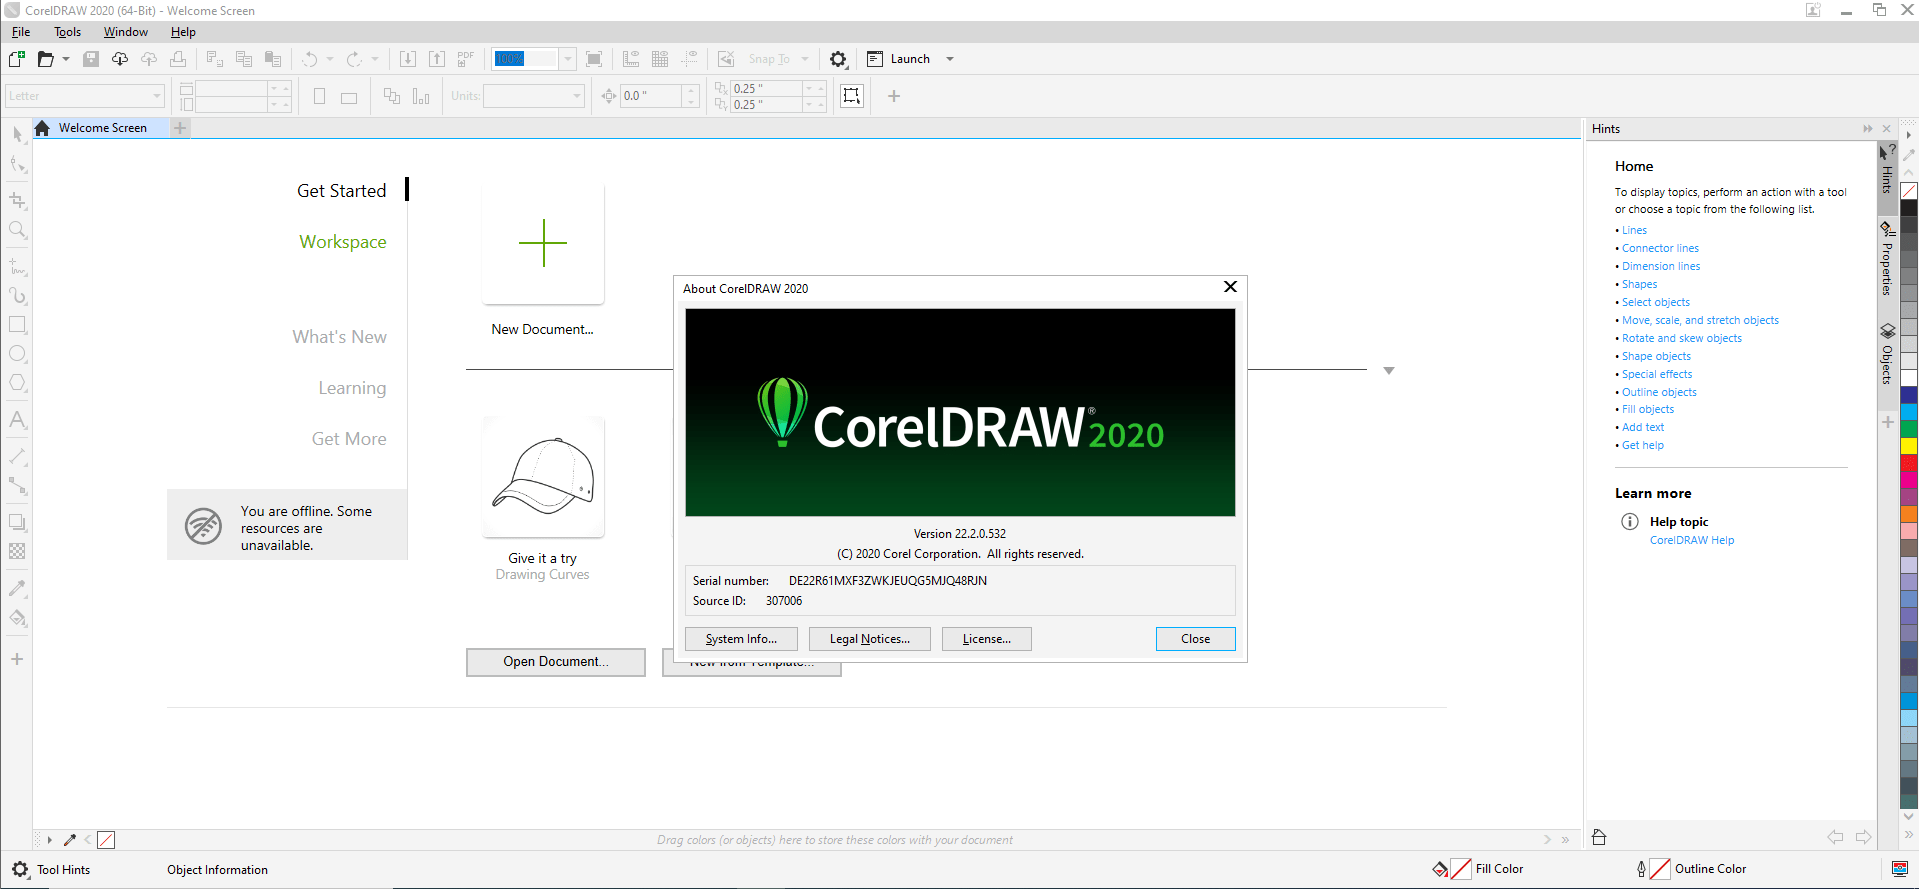Click the Open folder toolbar icon
Image resolution: width=1919 pixels, height=889 pixels.
pyautogui.click(x=45, y=59)
